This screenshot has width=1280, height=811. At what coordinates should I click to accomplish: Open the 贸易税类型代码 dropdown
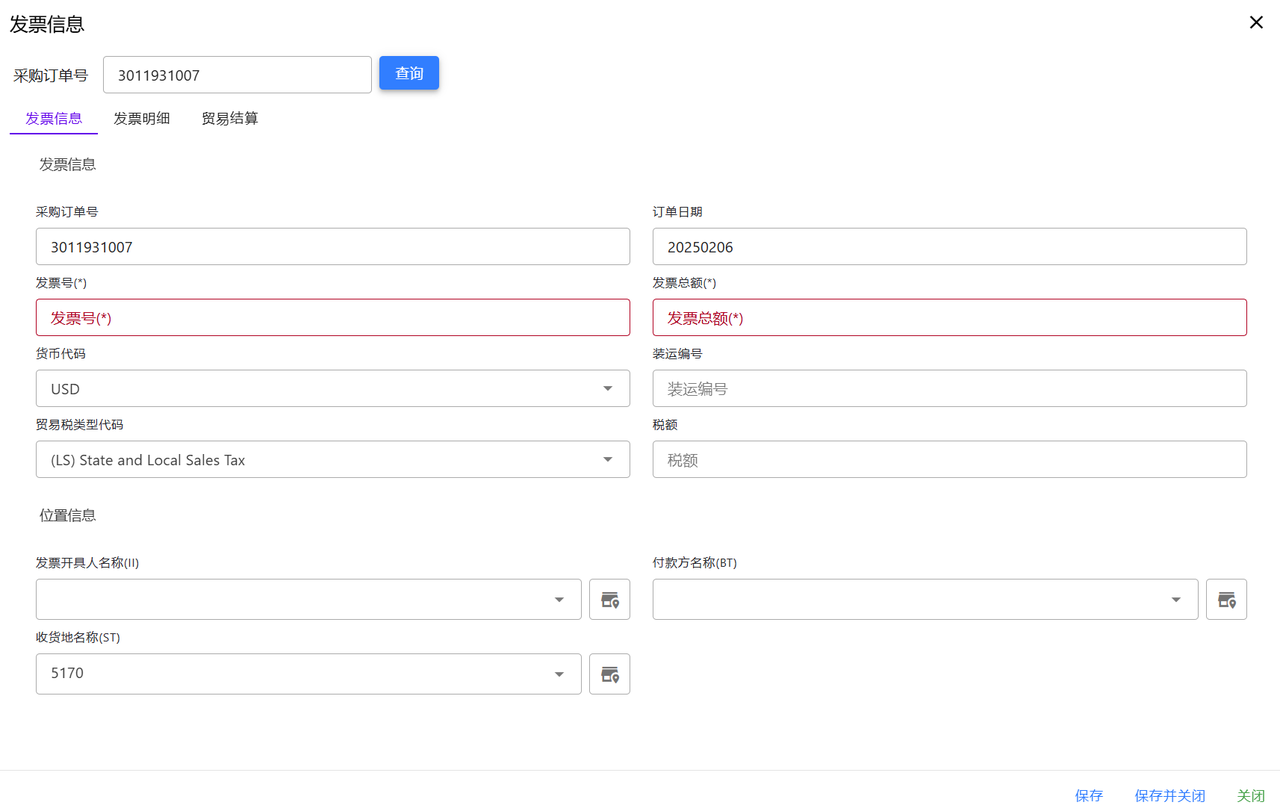tap(607, 460)
